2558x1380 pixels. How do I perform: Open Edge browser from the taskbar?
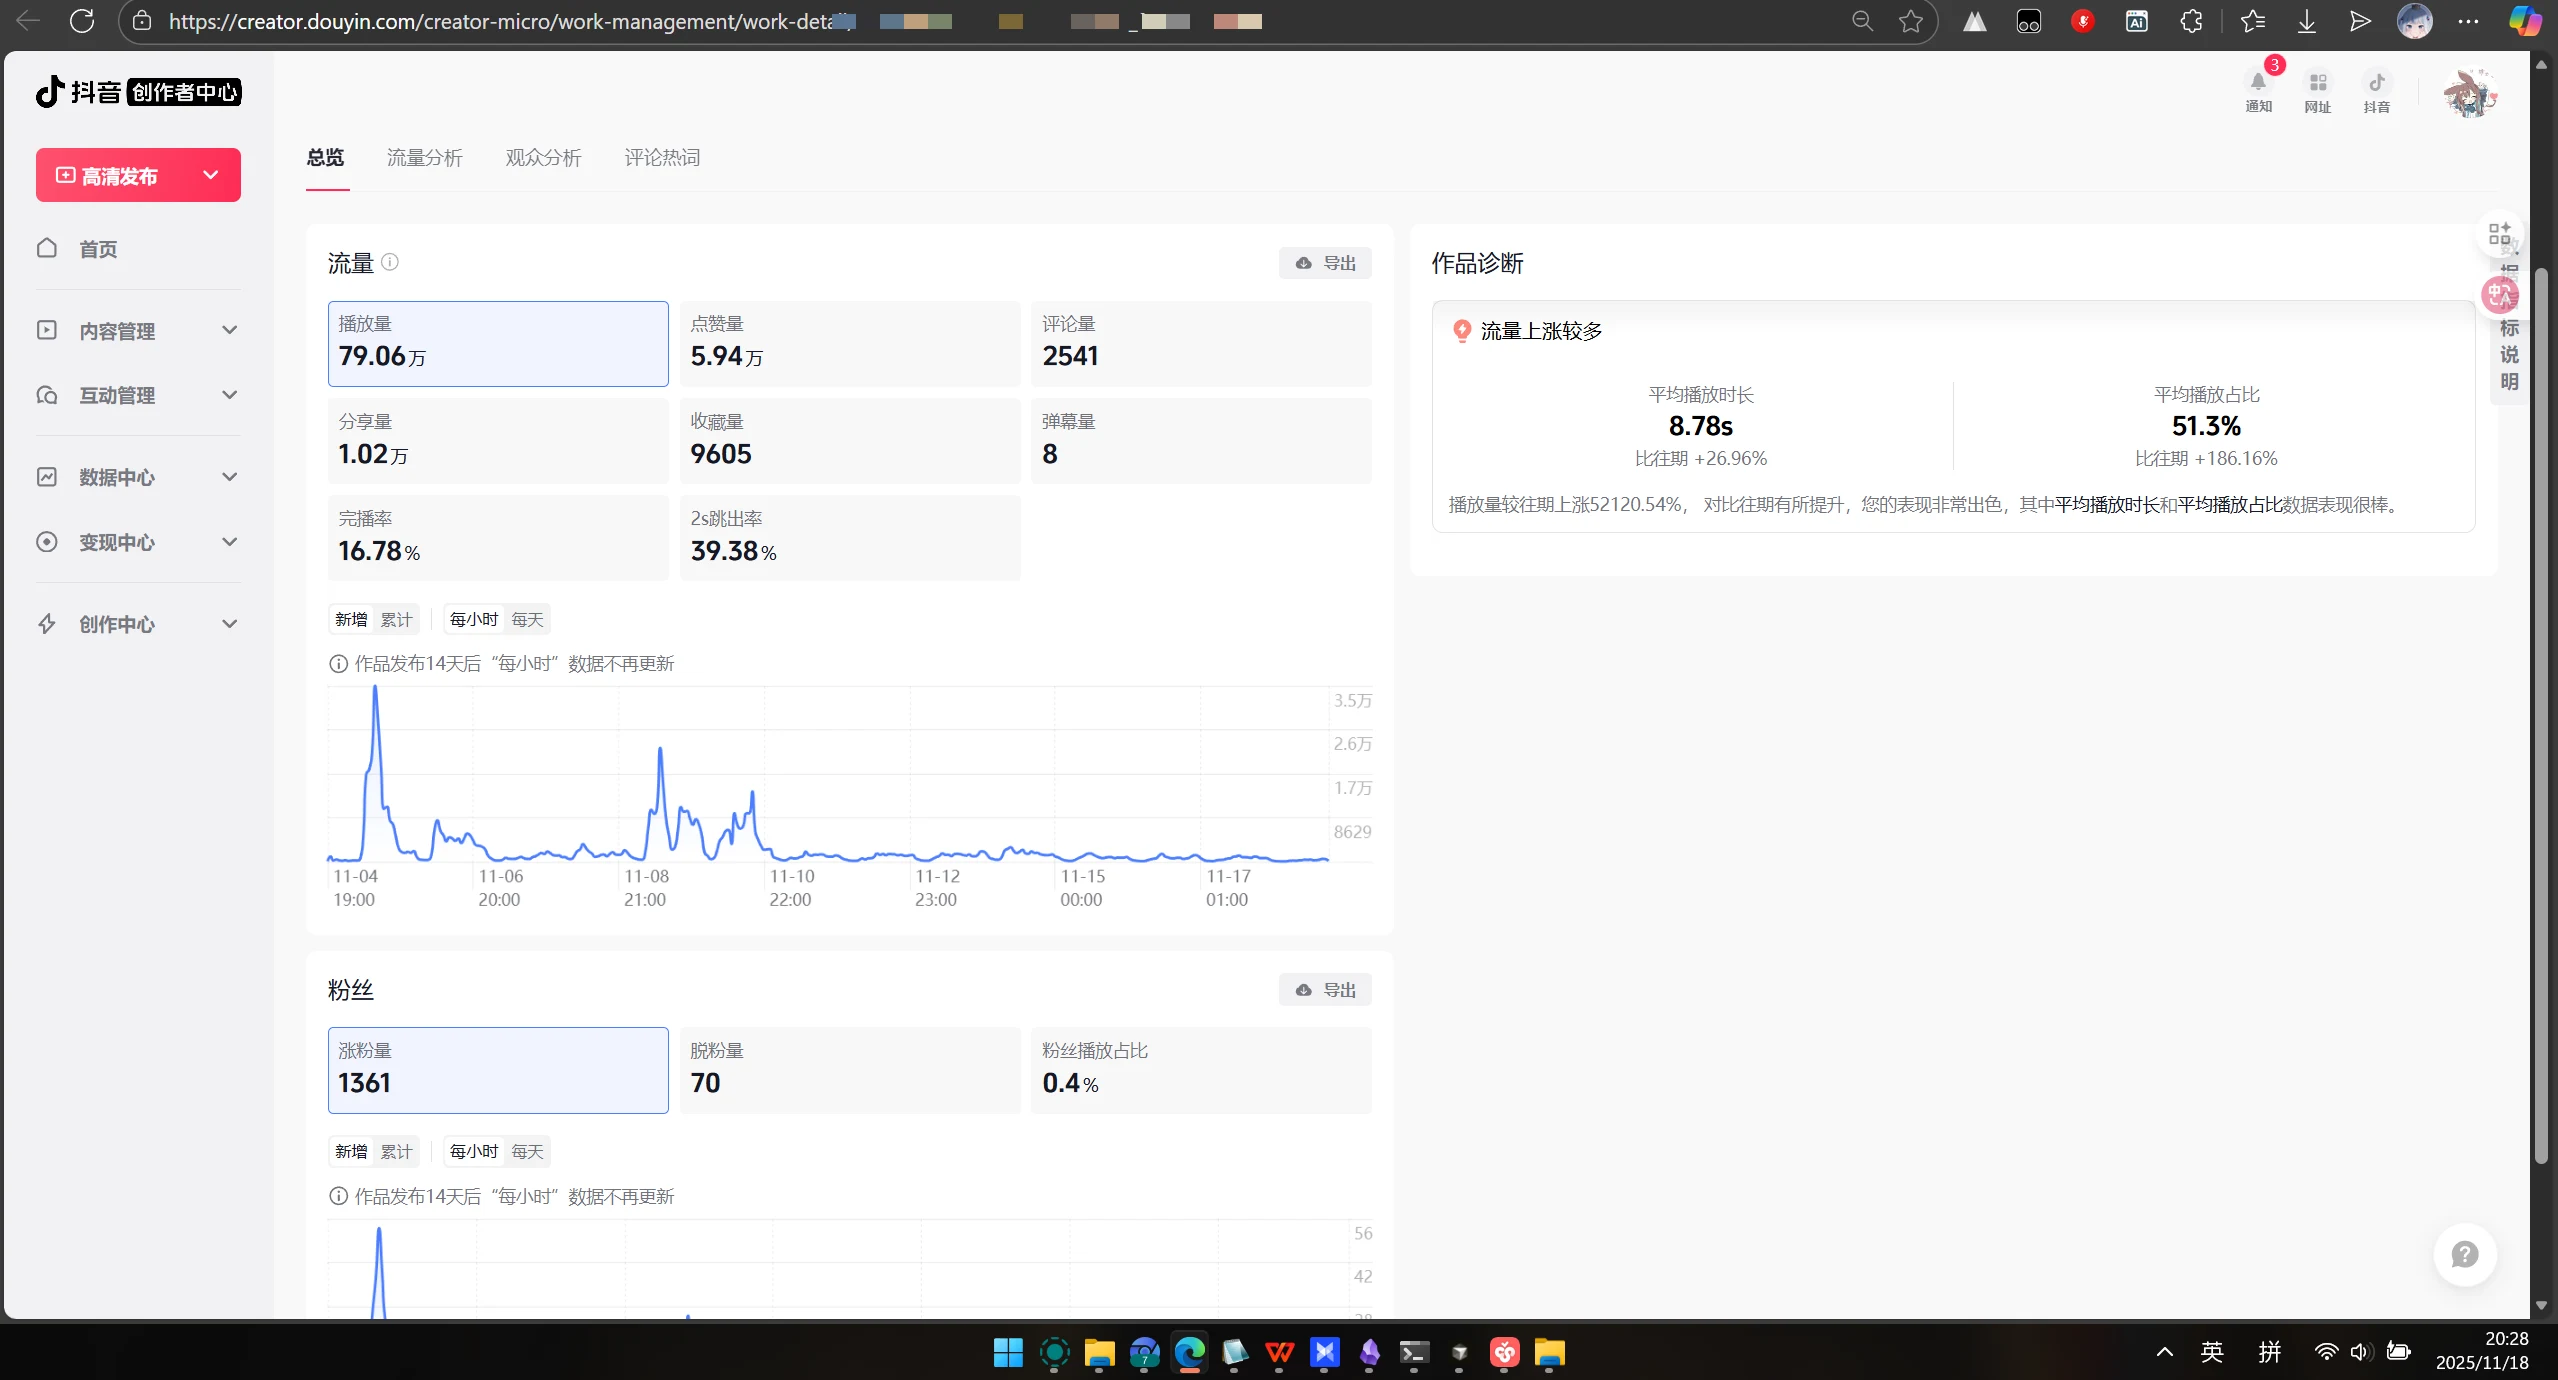tap(1189, 1353)
